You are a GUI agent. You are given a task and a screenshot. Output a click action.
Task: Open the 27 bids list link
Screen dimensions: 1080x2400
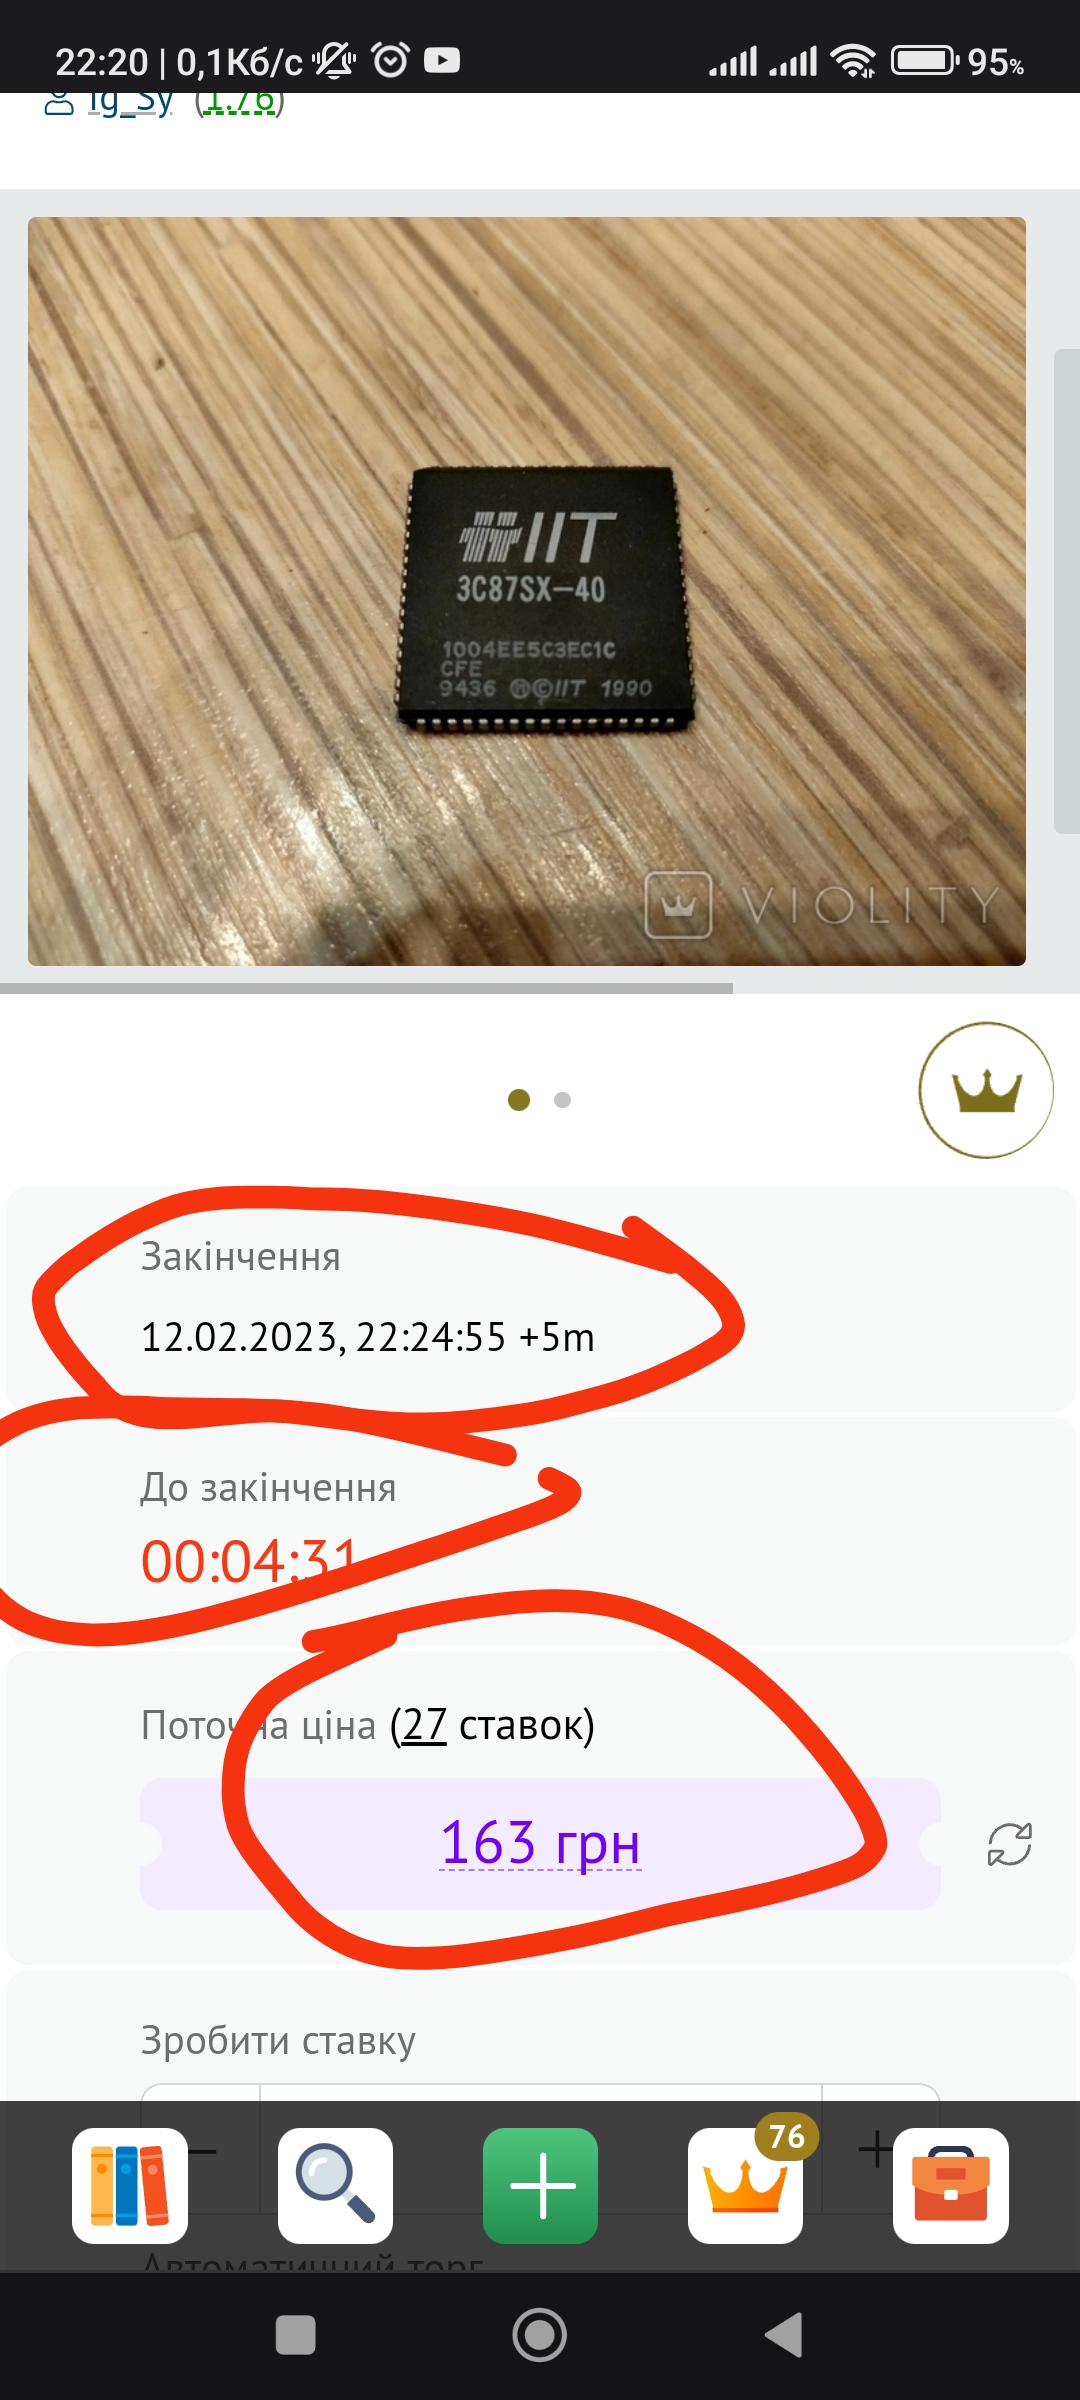point(424,1725)
